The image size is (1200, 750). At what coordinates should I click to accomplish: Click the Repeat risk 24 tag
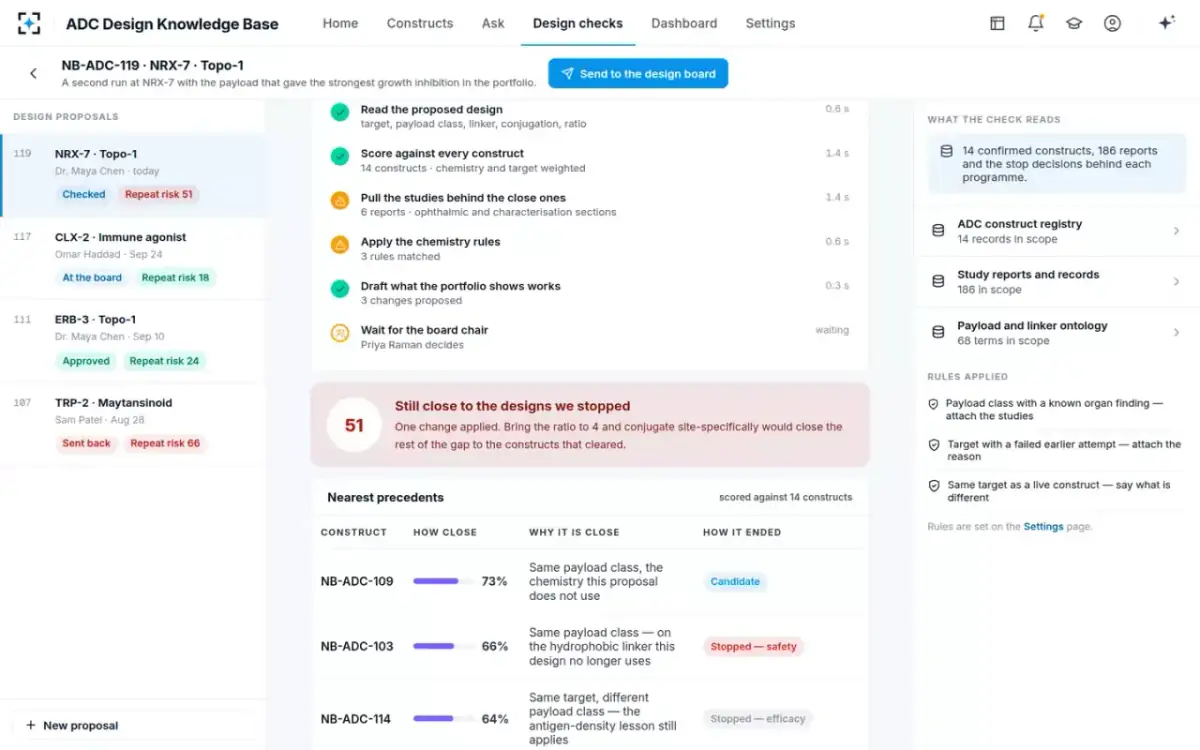point(164,360)
